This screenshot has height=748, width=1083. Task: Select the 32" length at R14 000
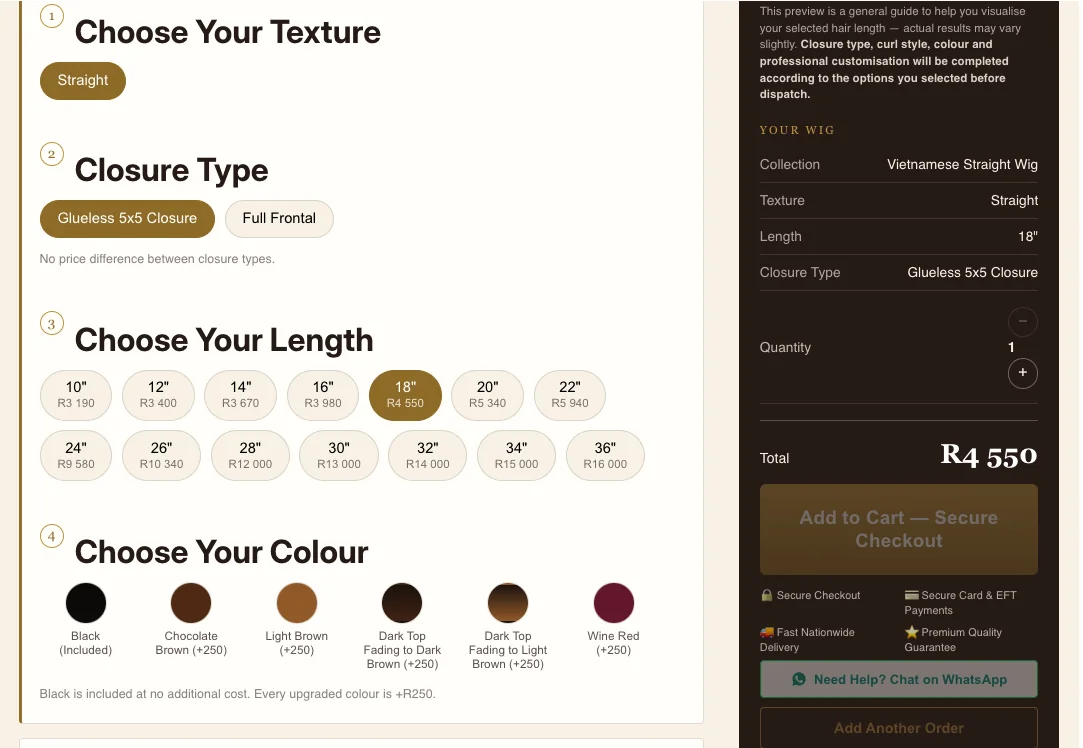[x=428, y=456]
